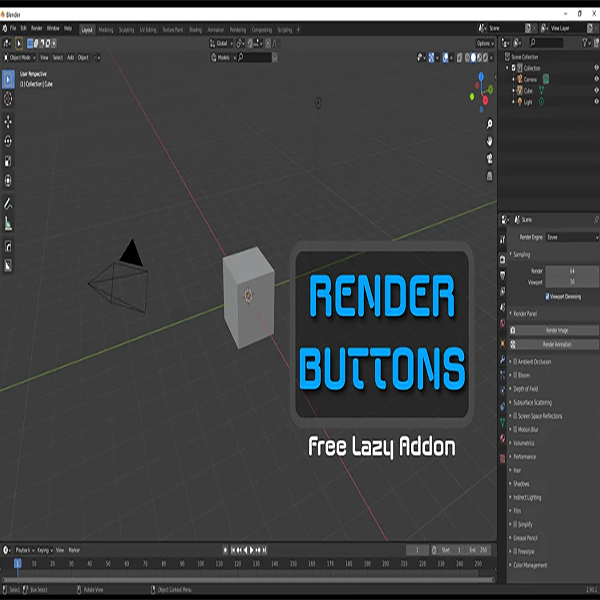Select the Cursor tool in left toolbar
The height and width of the screenshot is (600, 600).
point(8,99)
